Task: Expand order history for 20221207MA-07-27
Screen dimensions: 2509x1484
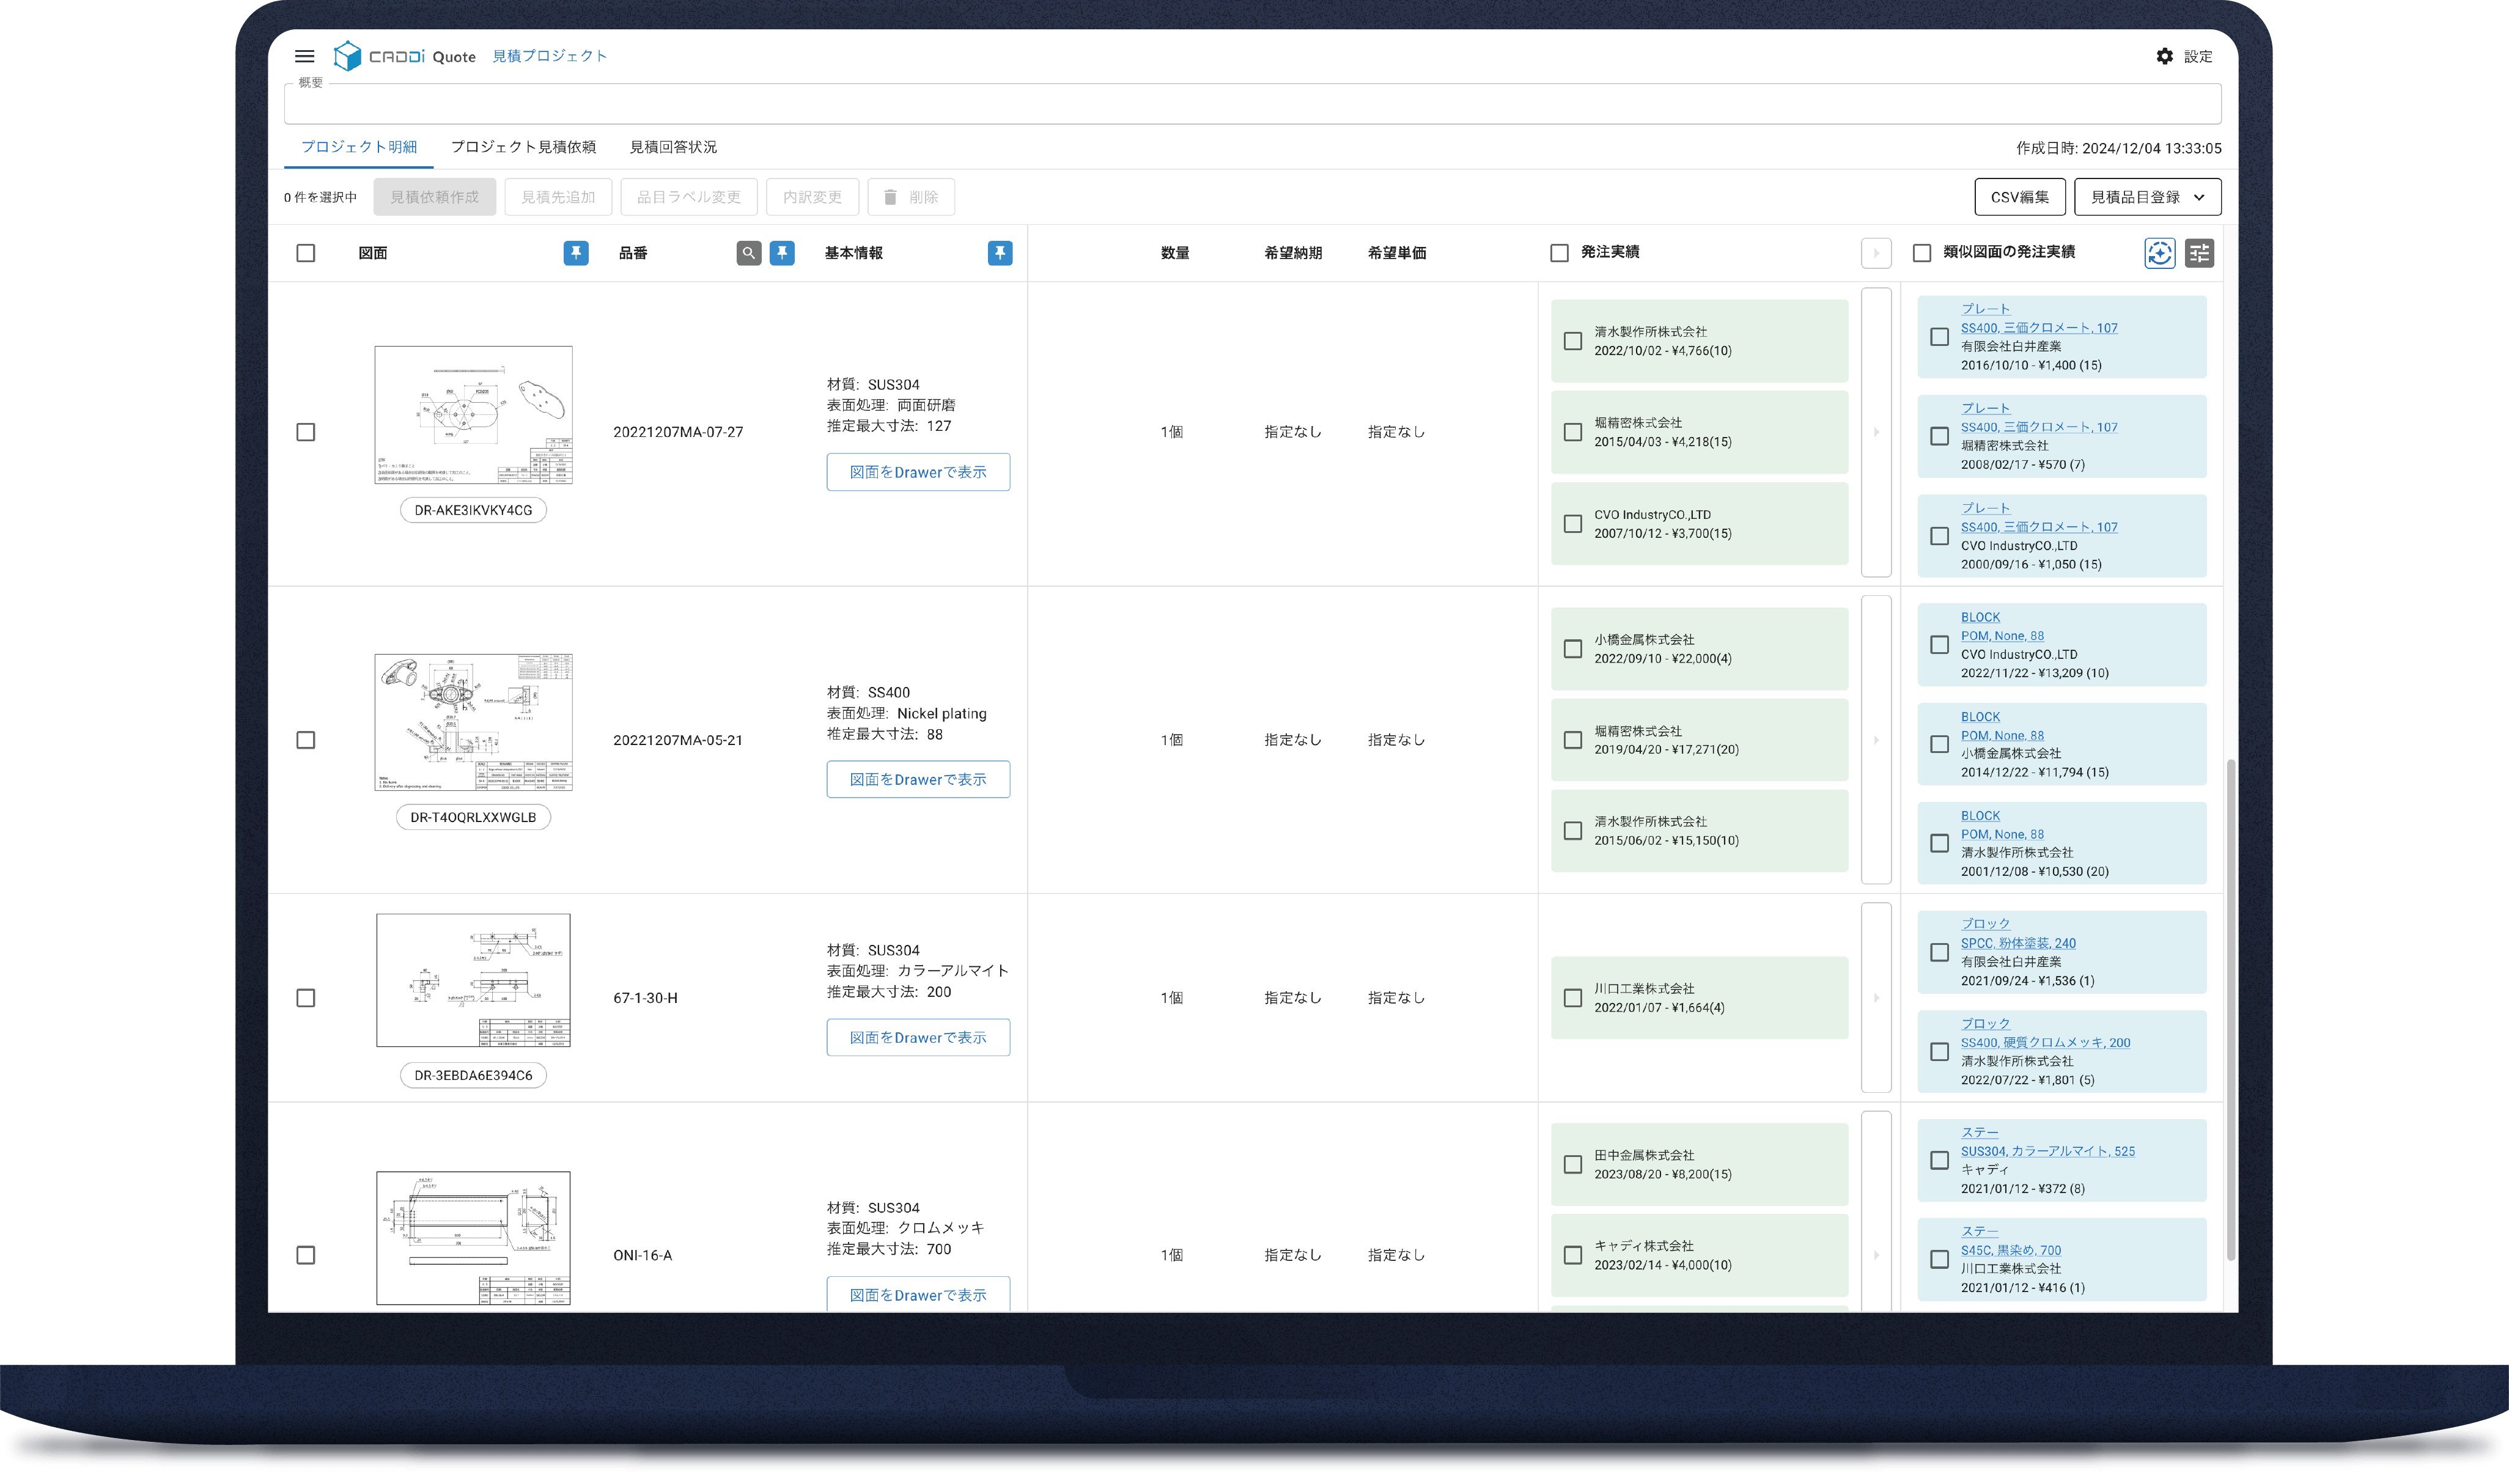Action: coord(1876,432)
